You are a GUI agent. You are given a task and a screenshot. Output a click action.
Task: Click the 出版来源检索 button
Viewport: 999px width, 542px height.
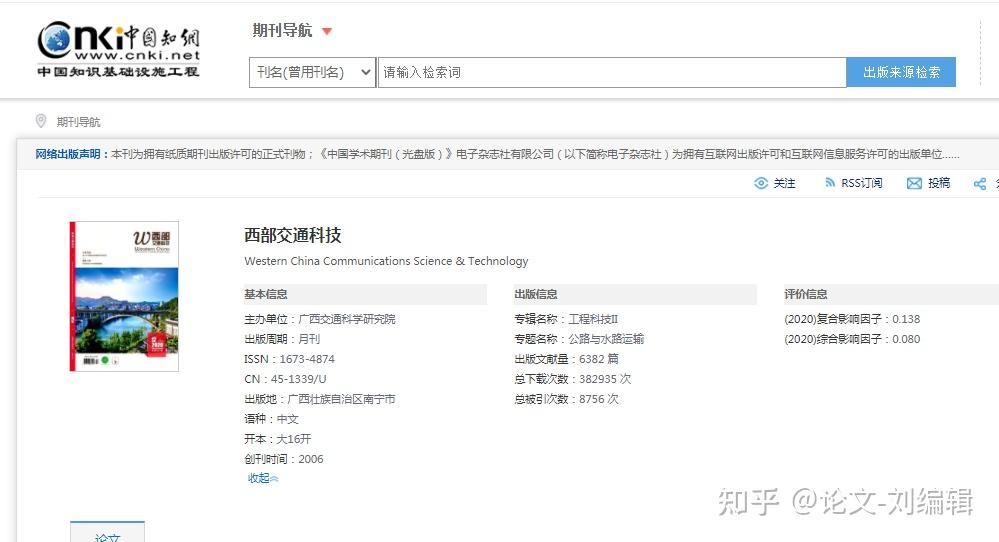coord(901,73)
